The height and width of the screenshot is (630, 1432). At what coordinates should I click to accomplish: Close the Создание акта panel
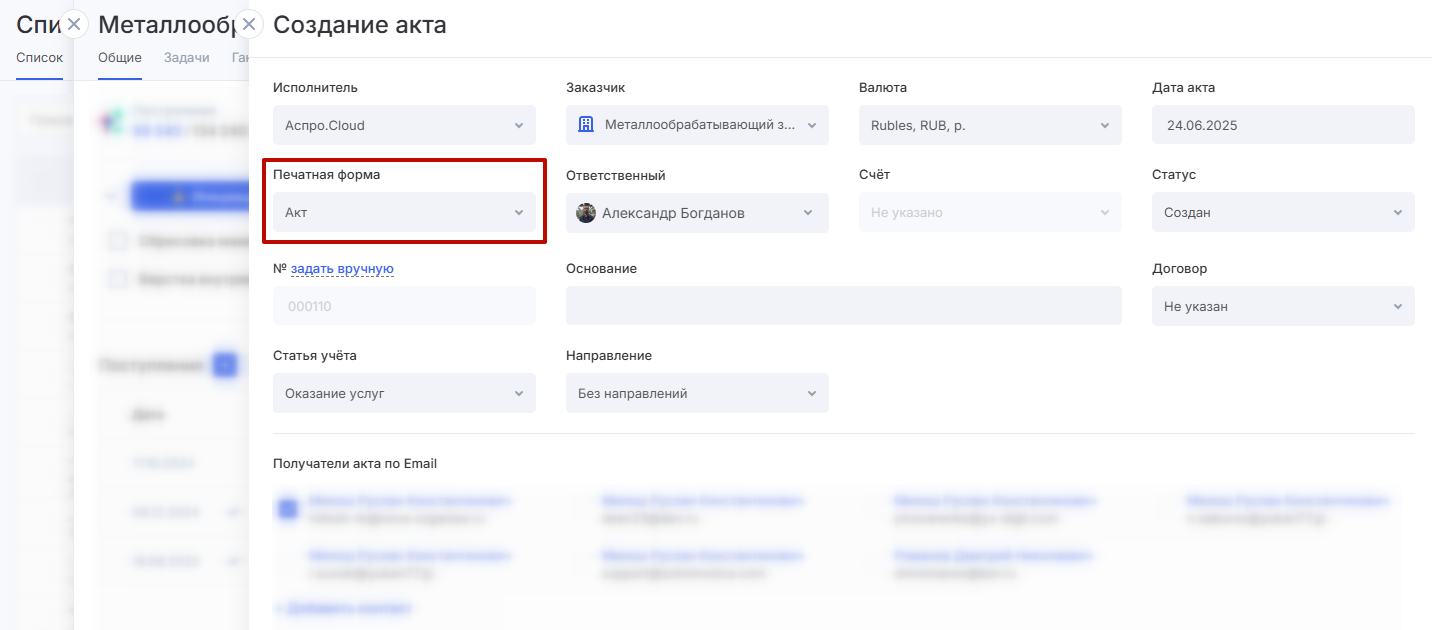pyautogui.click(x=249, y=24)
